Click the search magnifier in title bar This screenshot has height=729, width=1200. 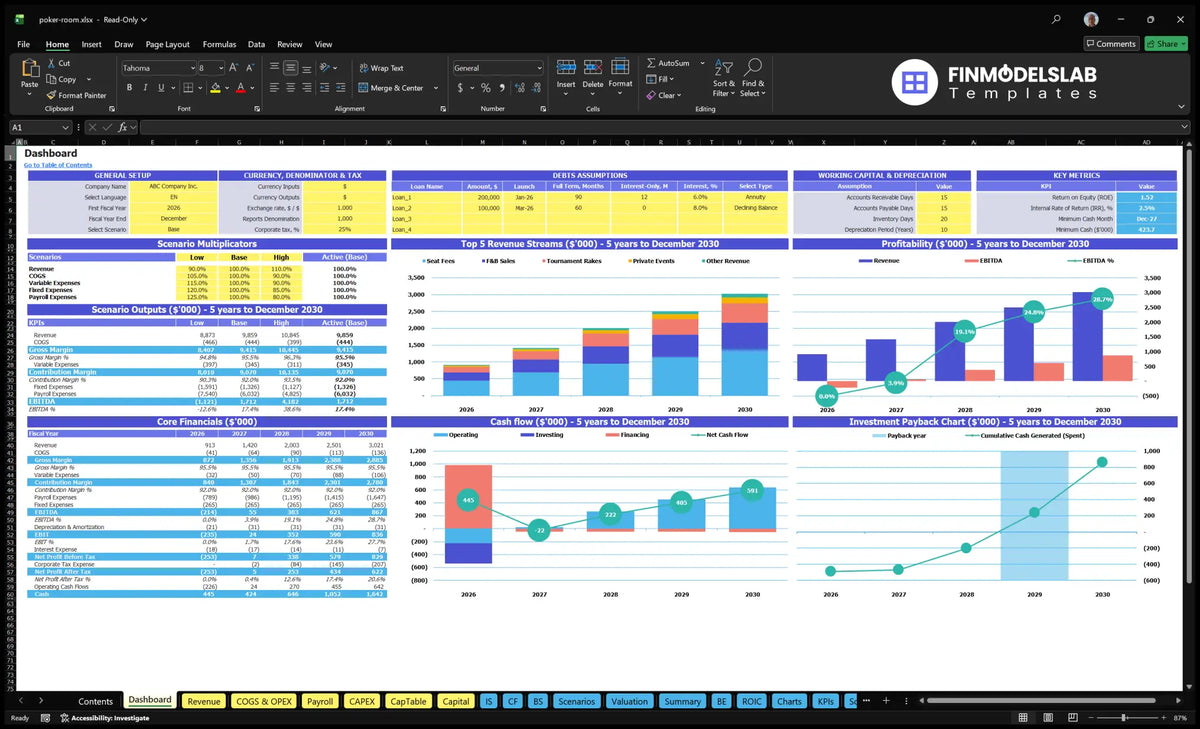tap(1057, 19)
